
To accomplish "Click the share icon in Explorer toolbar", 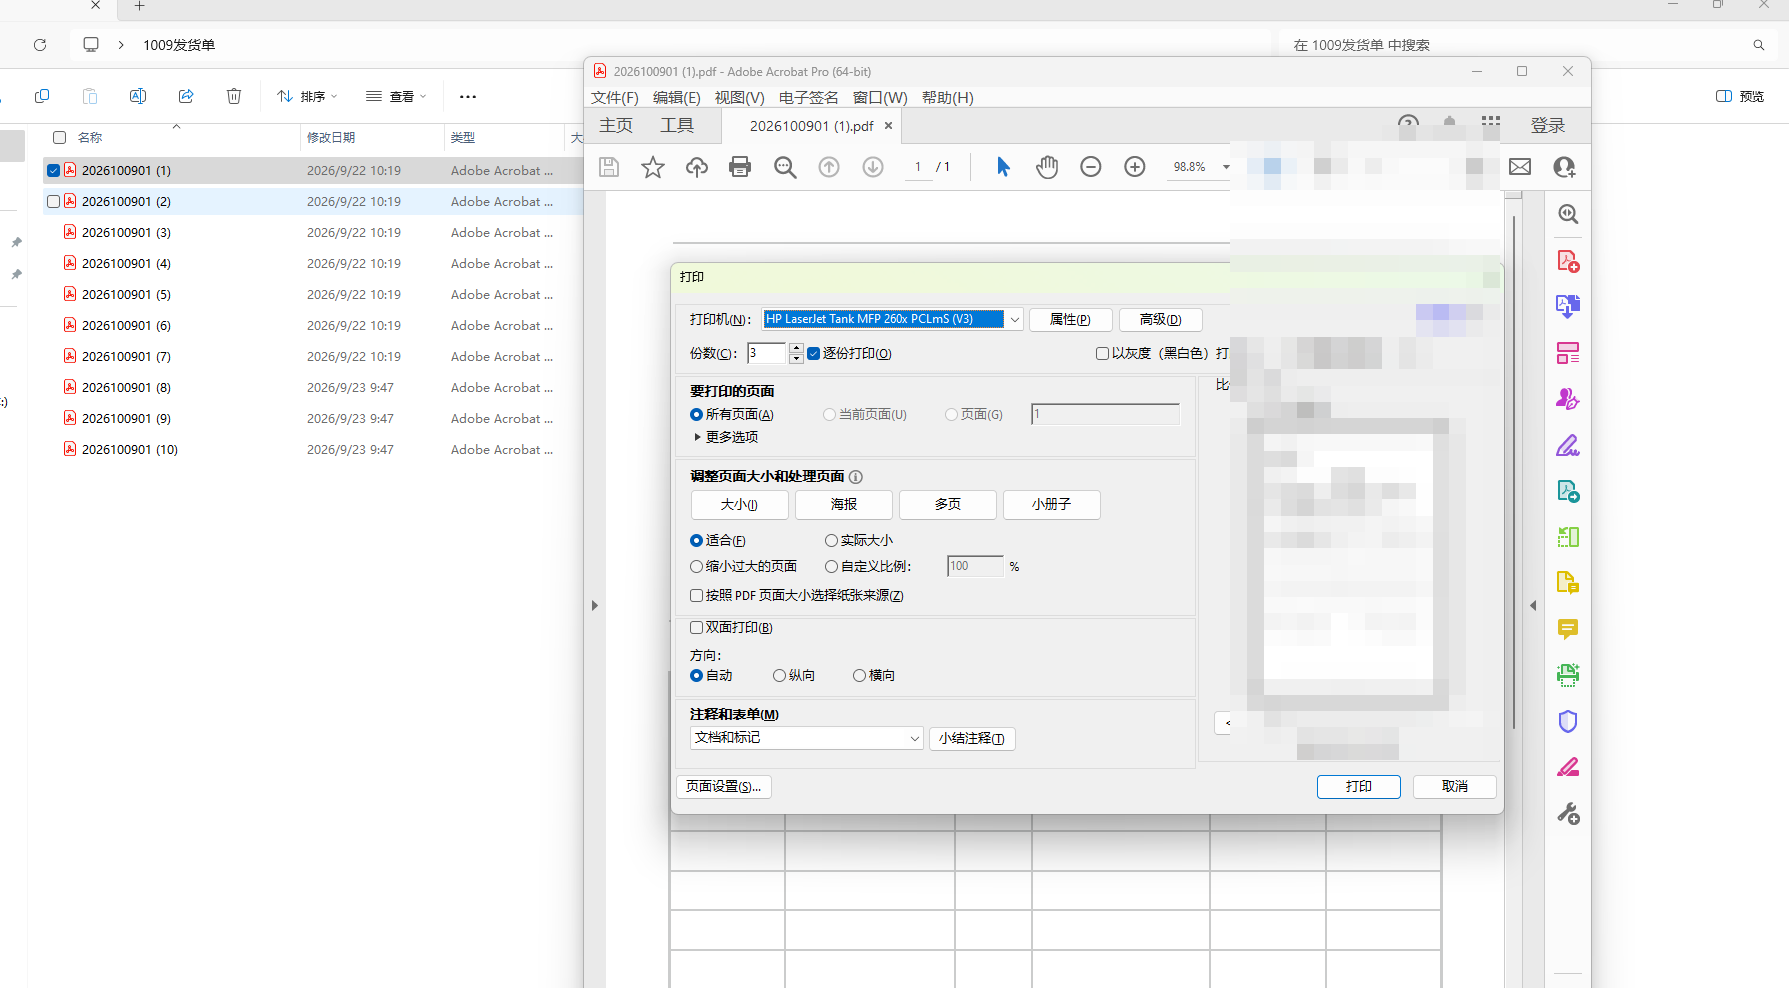I will pyautogui.click(x=186, y=96).
